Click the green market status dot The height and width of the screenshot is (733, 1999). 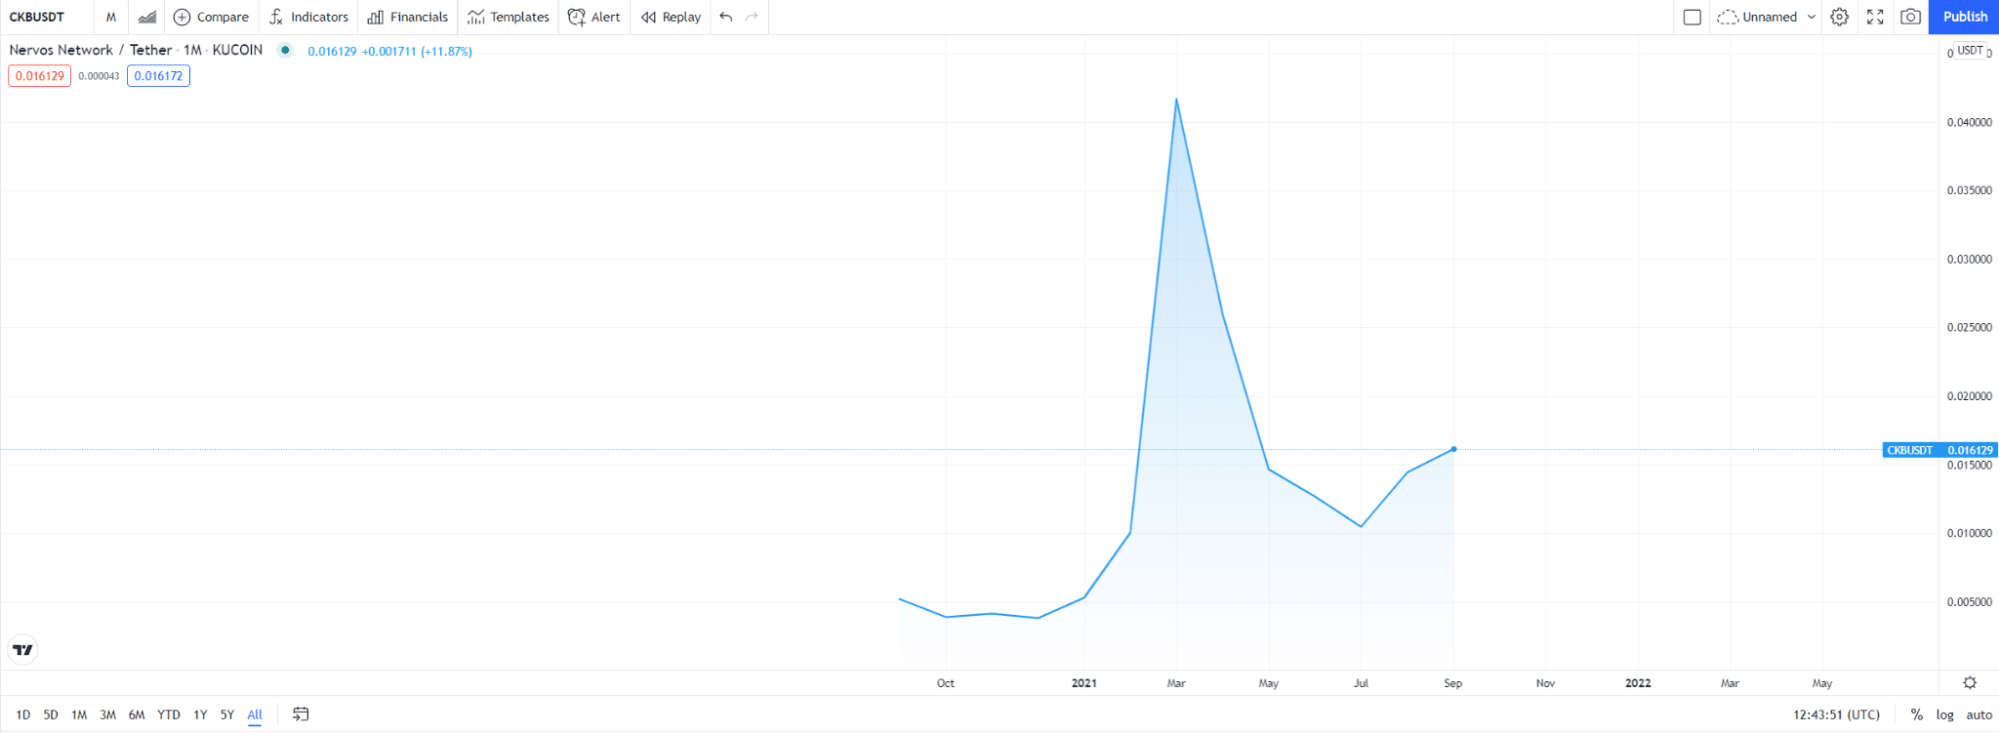tap(285, 50)
